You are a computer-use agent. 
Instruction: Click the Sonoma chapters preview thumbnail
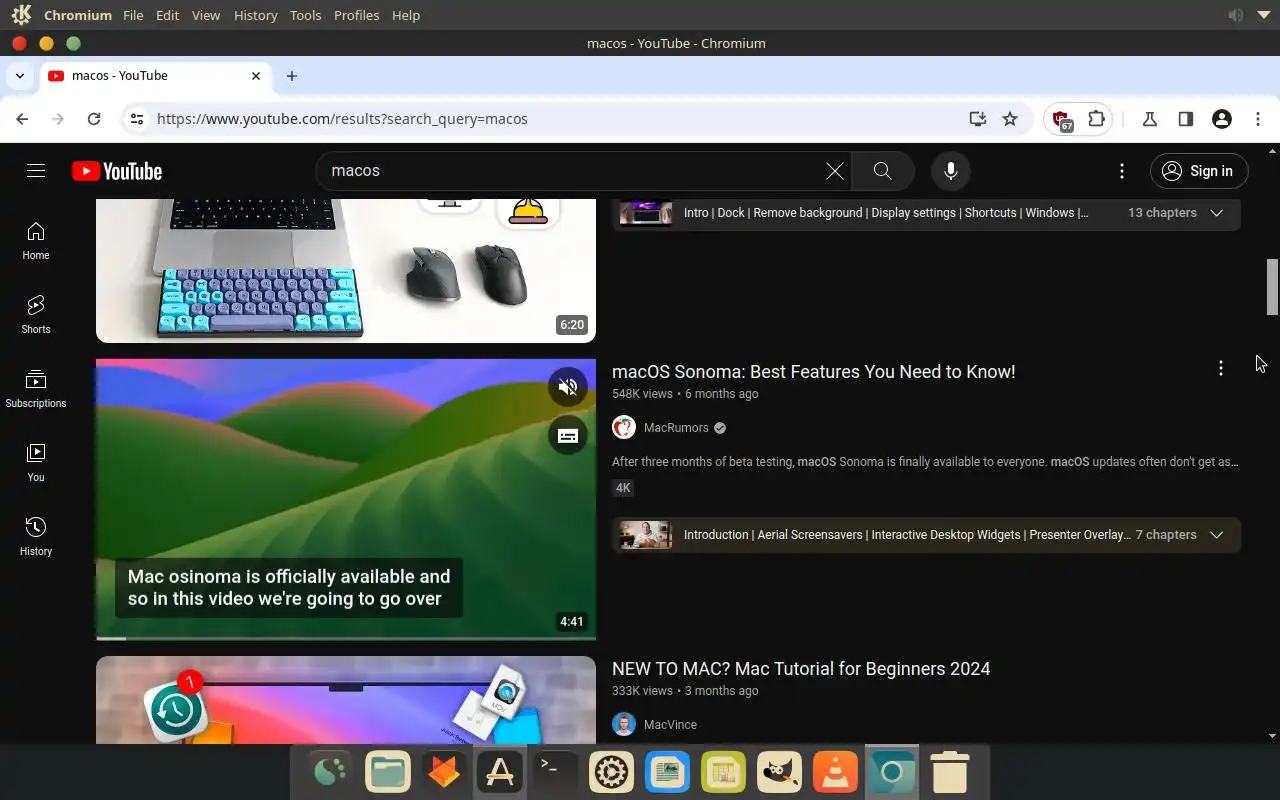pos(645,535)
